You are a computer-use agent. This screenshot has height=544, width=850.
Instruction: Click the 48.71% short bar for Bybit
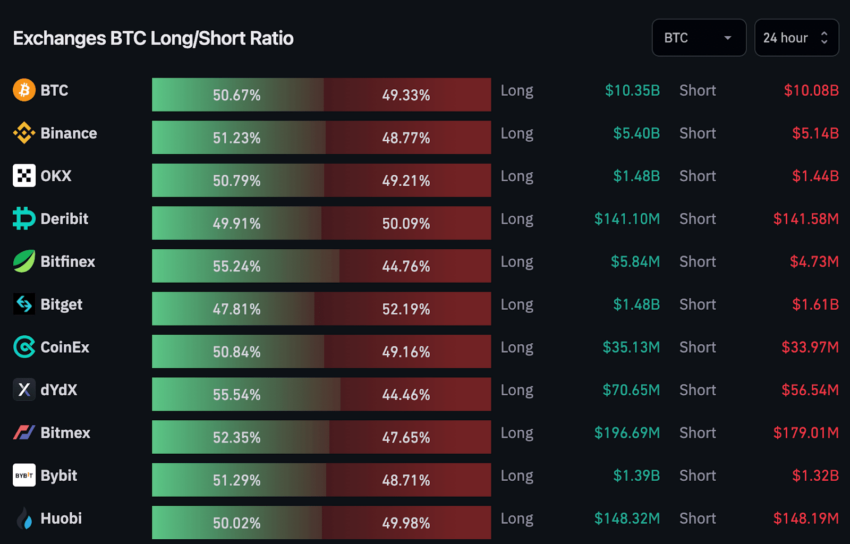click(x=409, y=480)
